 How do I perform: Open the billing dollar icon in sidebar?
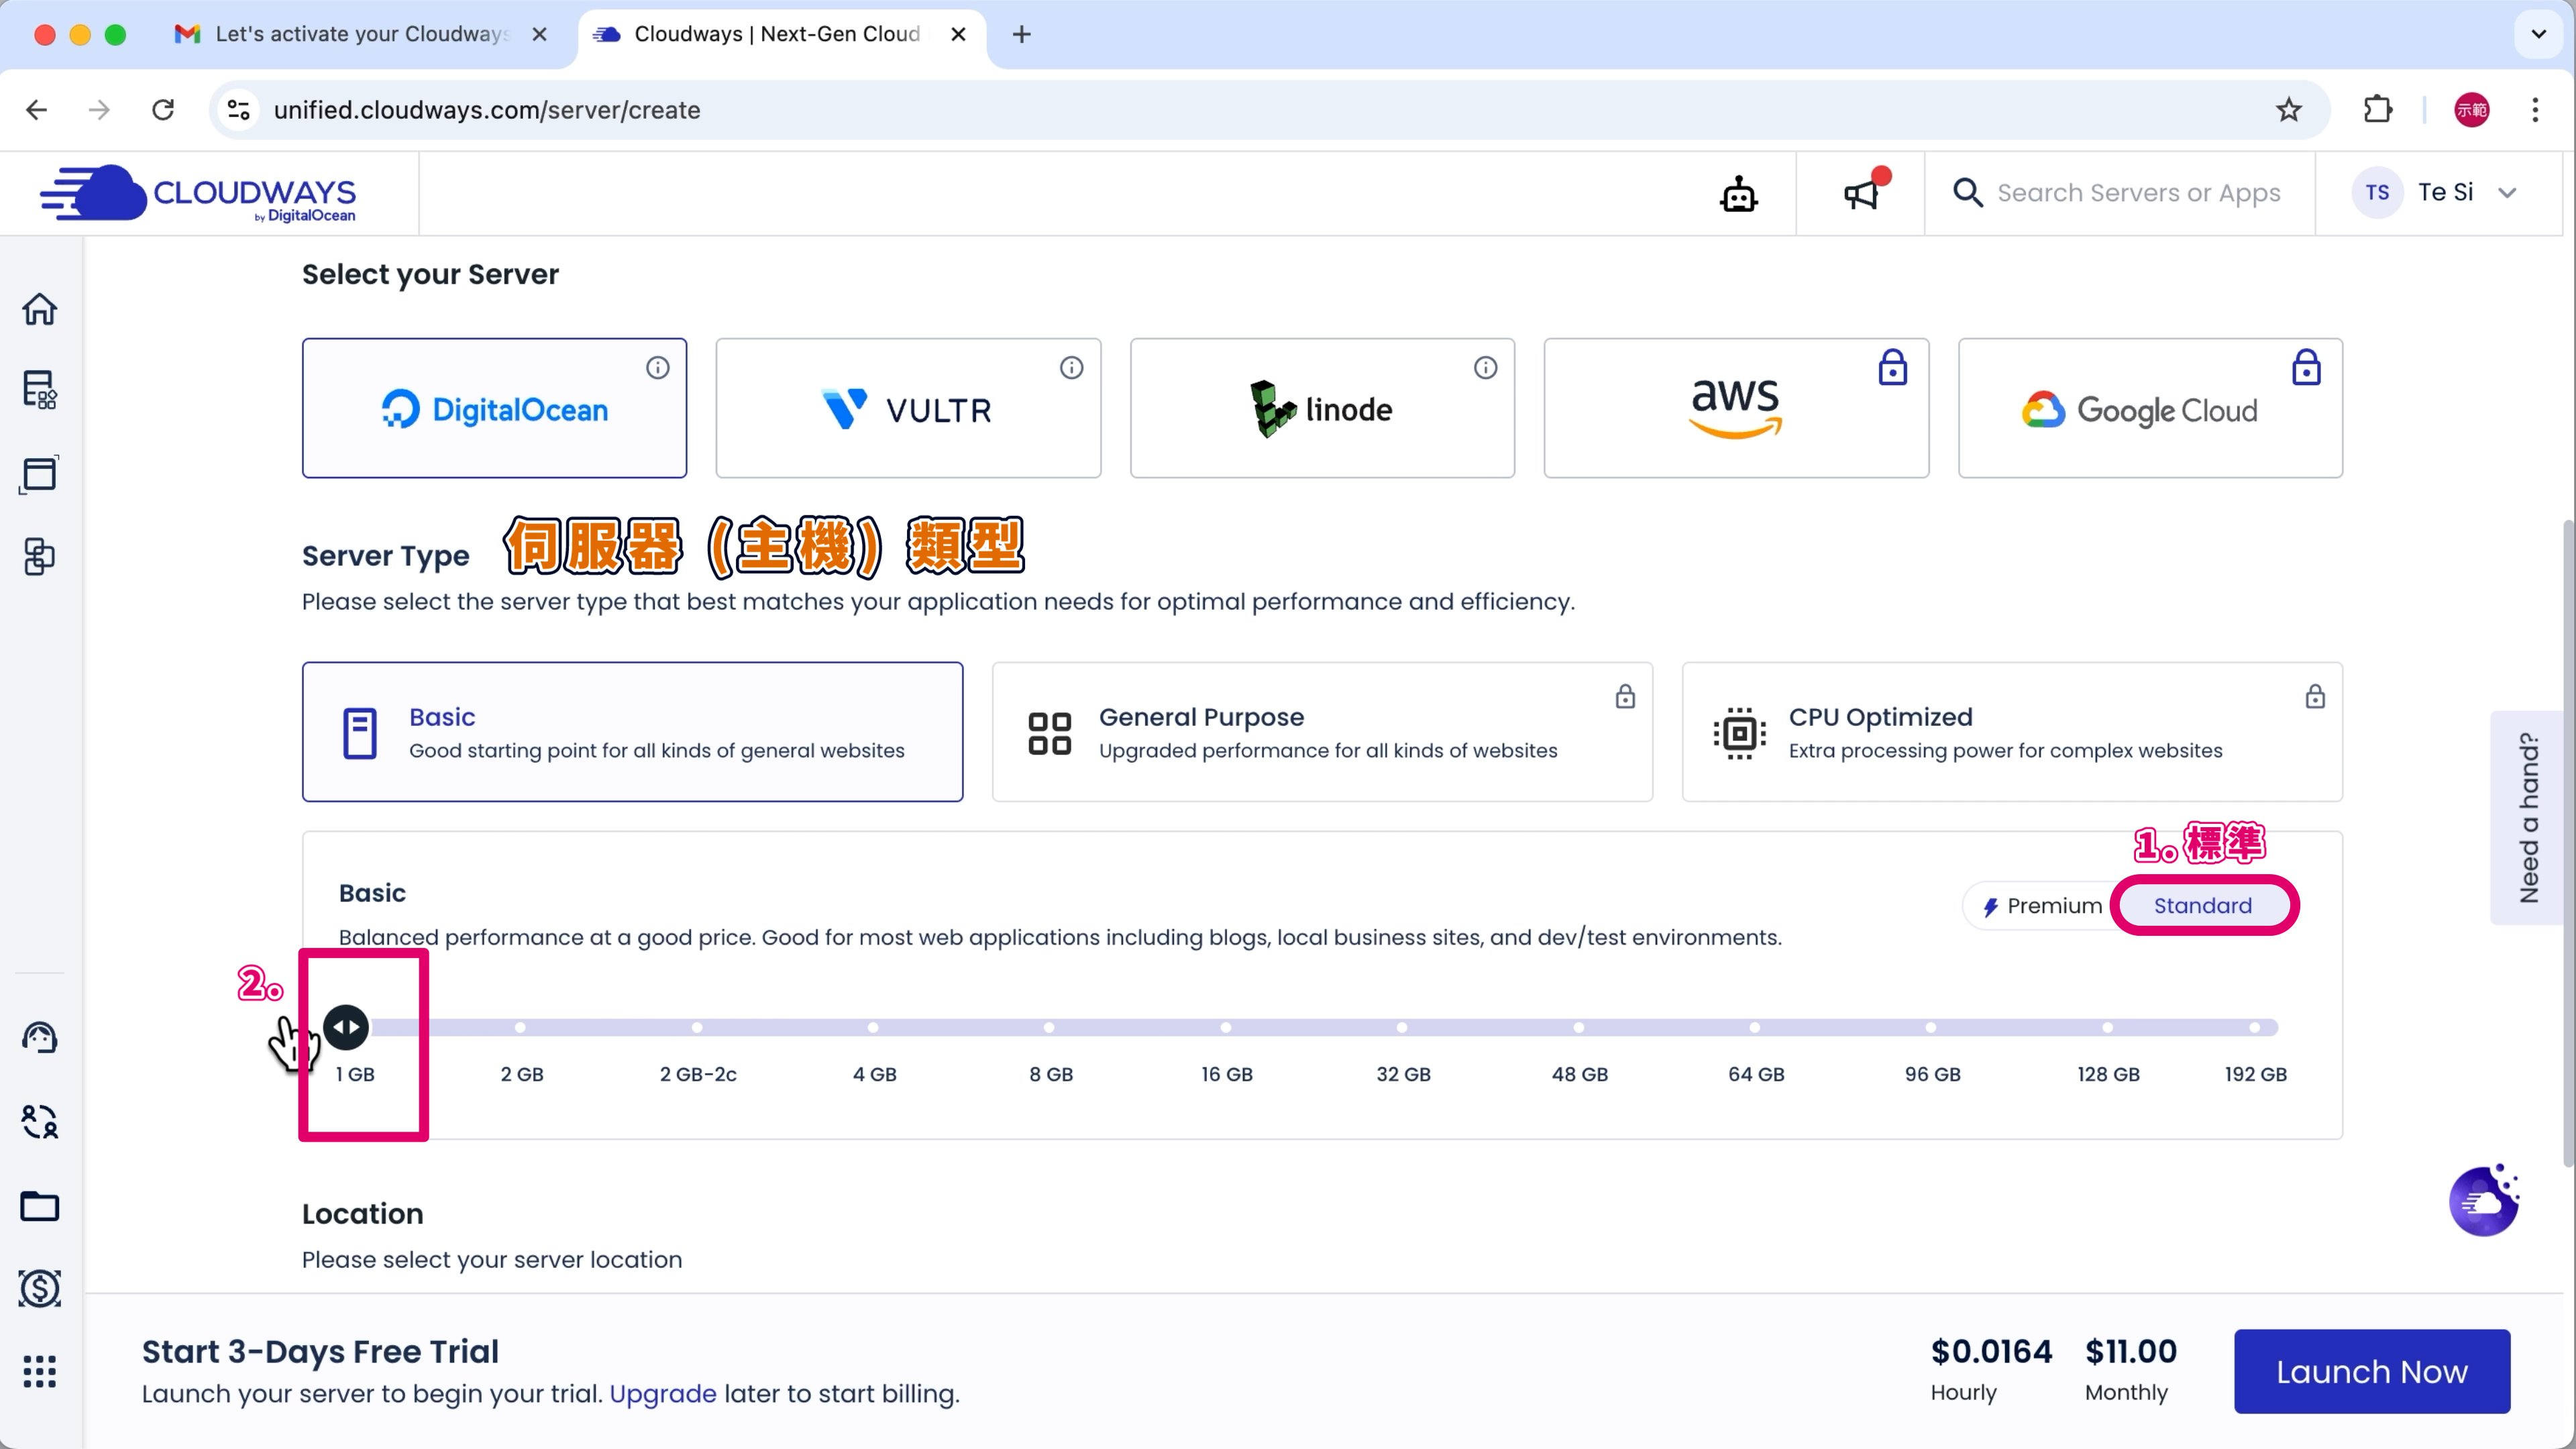click(40, 1288)
